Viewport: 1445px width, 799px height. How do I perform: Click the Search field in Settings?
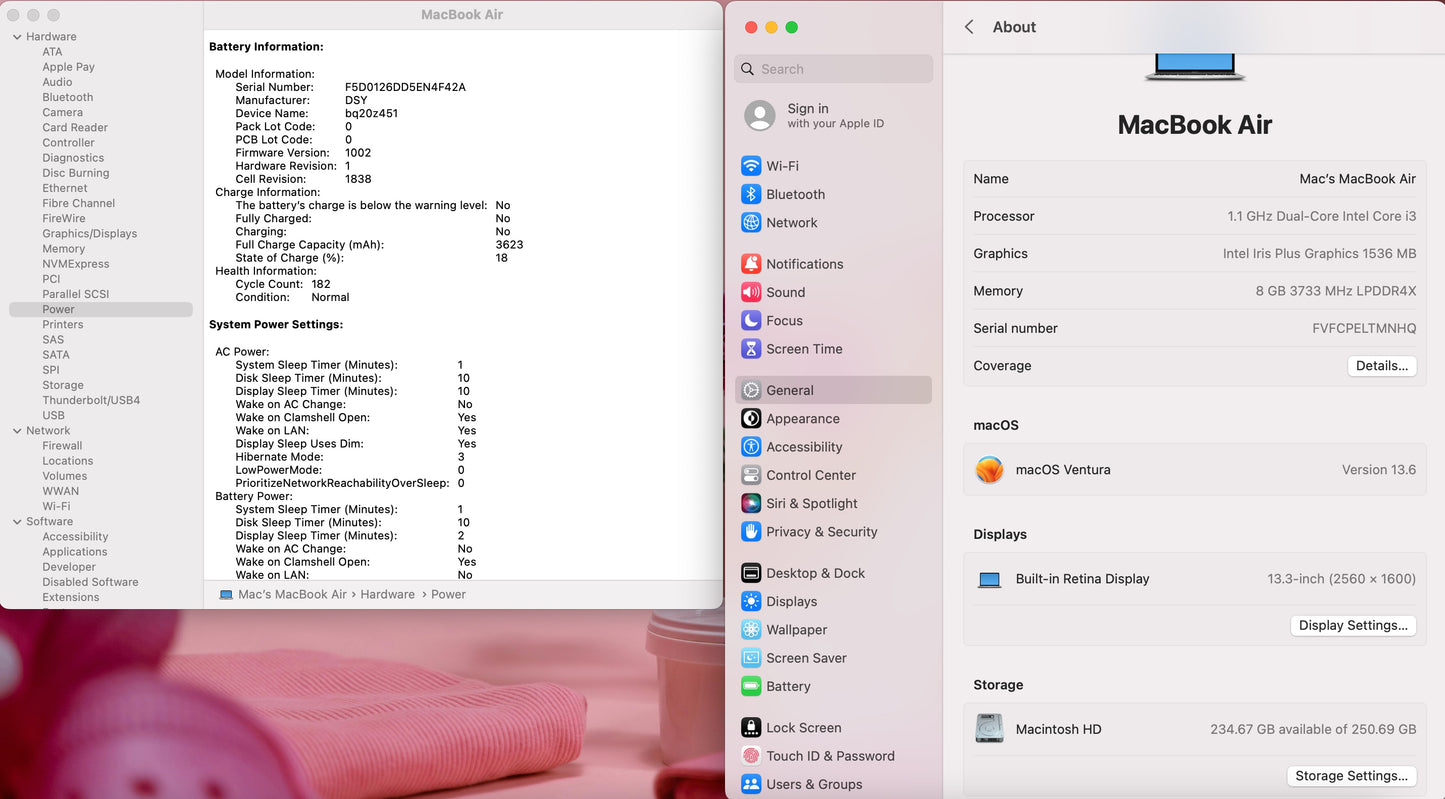click(834, 69)
